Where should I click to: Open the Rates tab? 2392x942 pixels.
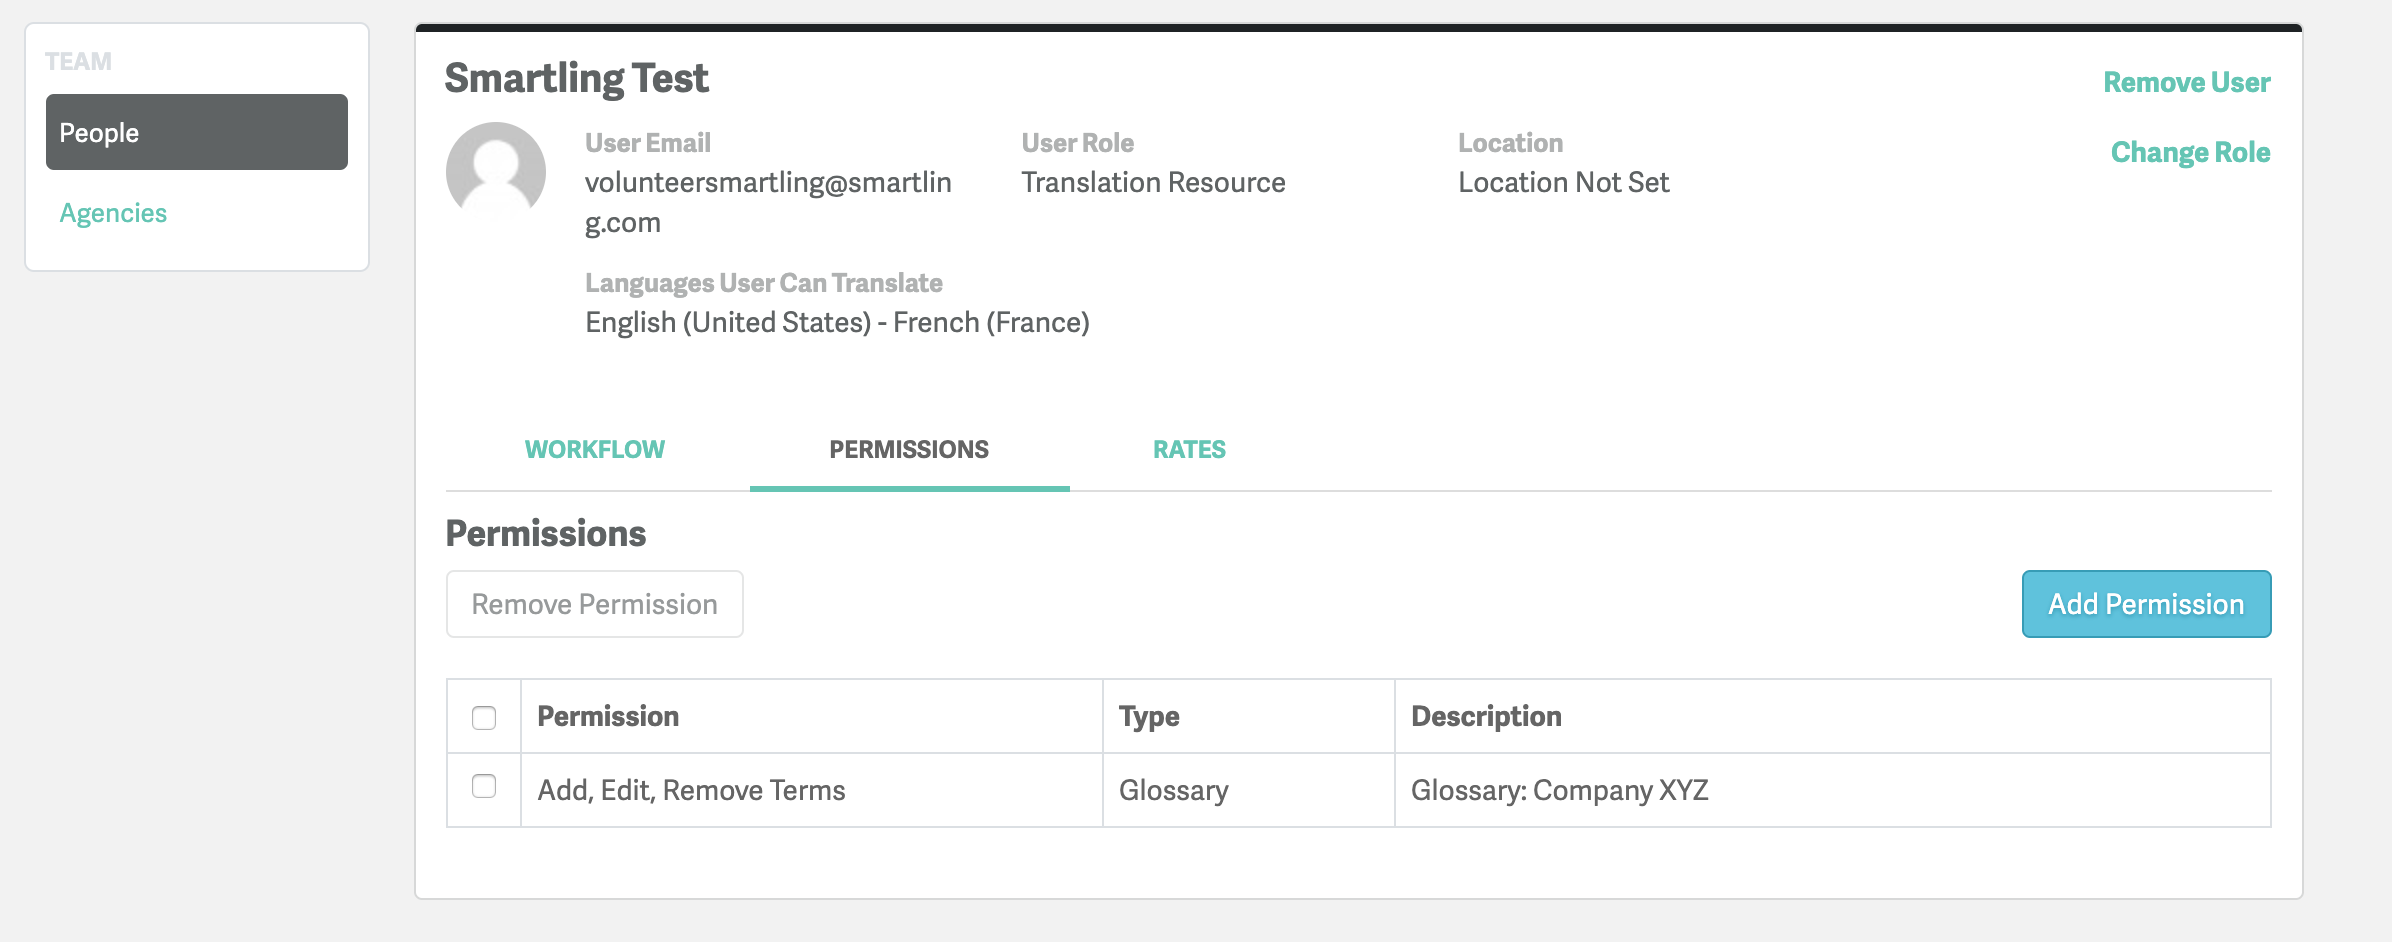click(x=1188, y=450)
